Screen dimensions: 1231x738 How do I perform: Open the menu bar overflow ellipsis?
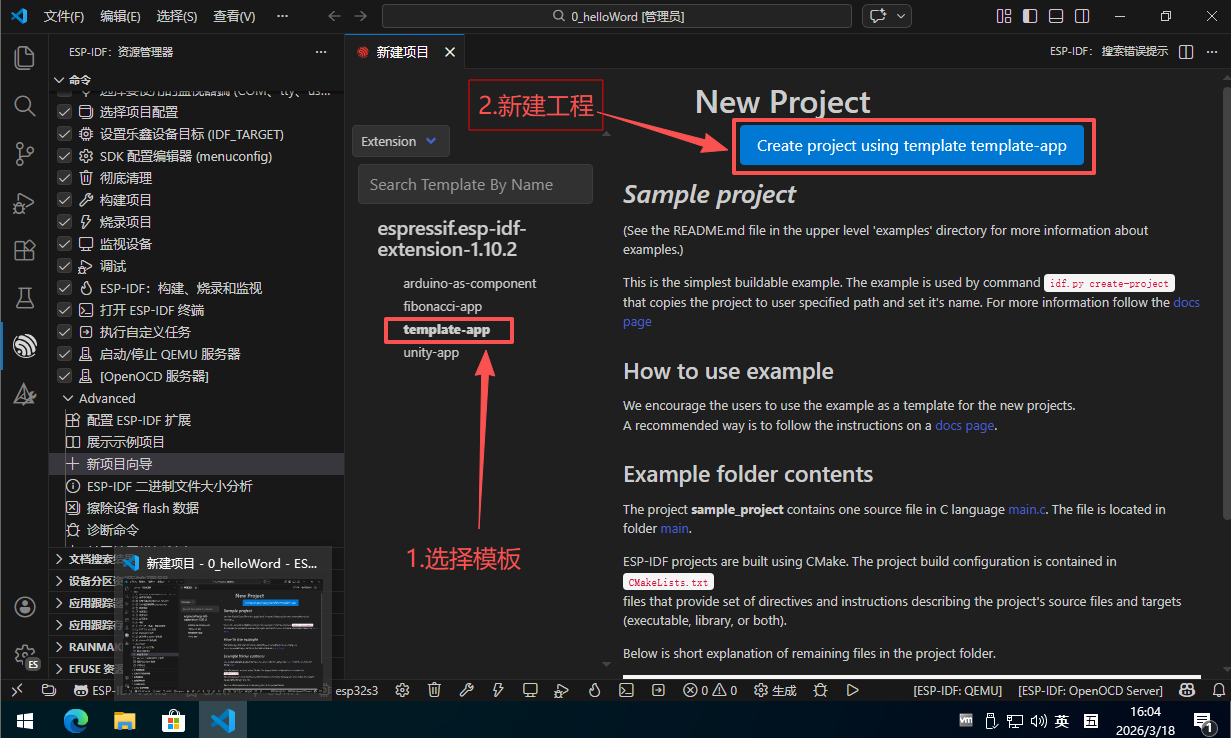tap(283, 16)
